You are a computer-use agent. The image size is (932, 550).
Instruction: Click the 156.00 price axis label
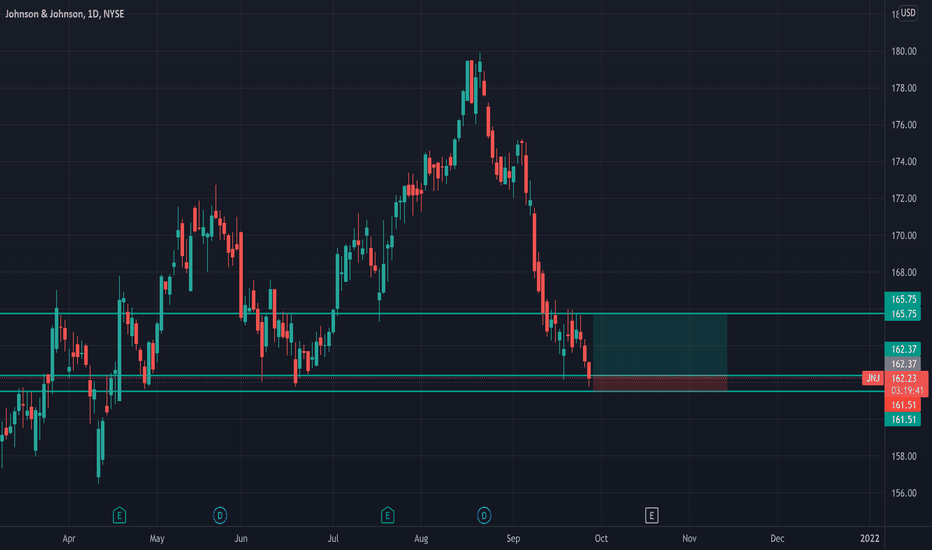coord(903,493)
